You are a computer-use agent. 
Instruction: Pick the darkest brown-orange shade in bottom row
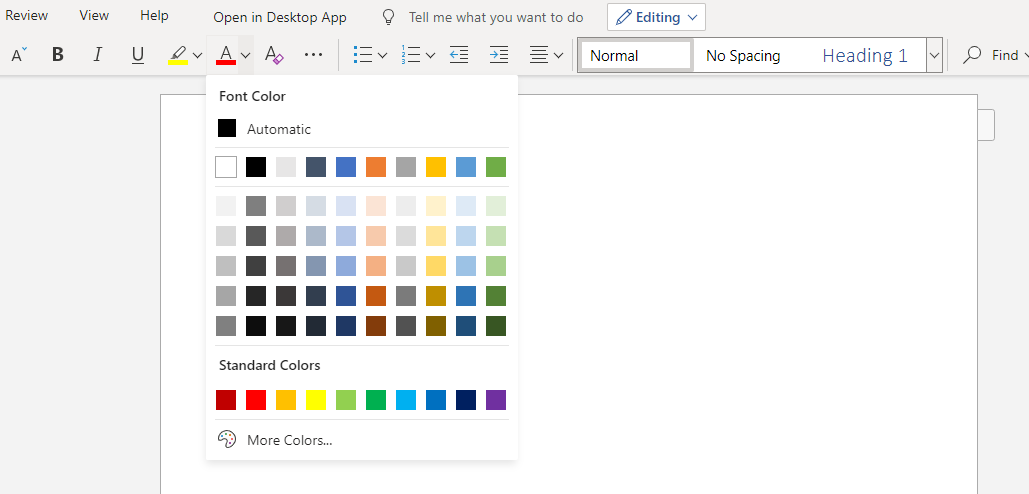coord(376,325)
